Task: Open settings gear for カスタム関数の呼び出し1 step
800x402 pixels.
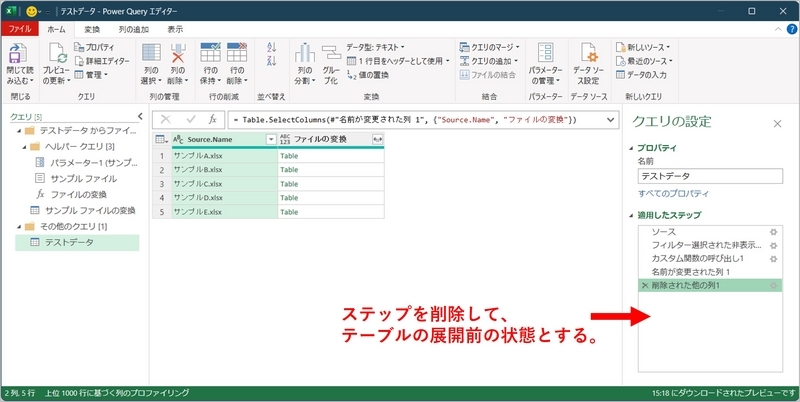Action: (773, 259)
